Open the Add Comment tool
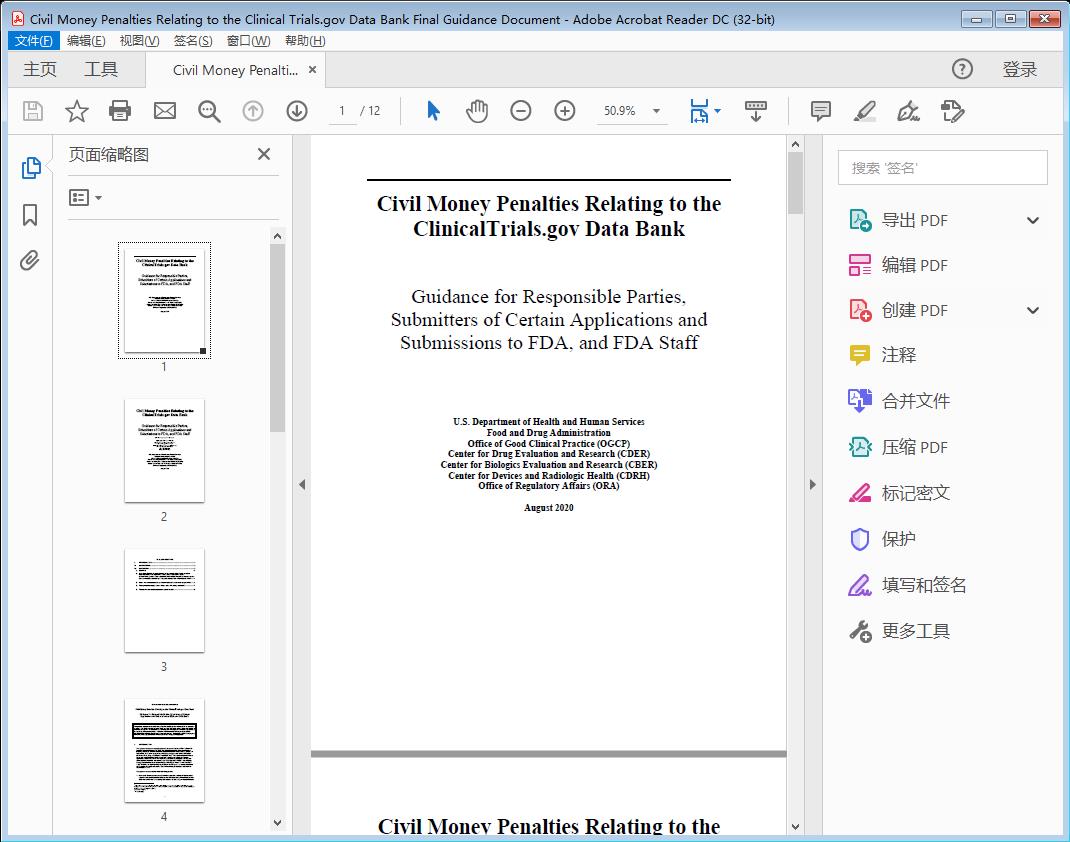 (x=820, y=111)
